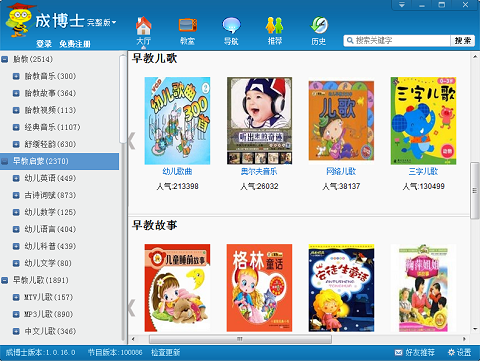
Task: Open the window dropdown menu arrow button
Action: point(402,5)
